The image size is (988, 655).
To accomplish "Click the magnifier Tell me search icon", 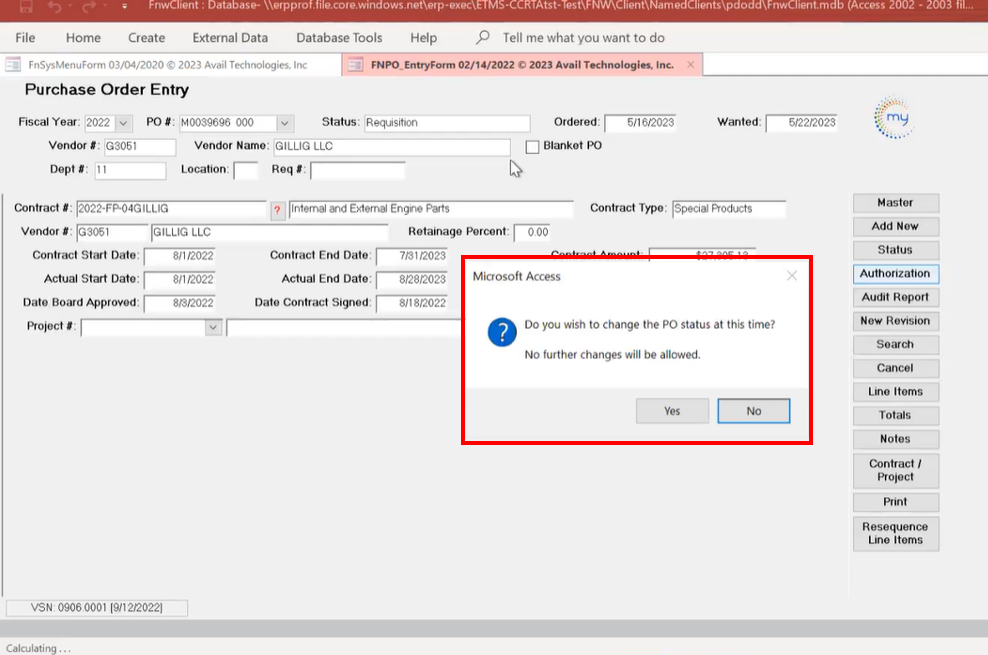I will [484, 38].
